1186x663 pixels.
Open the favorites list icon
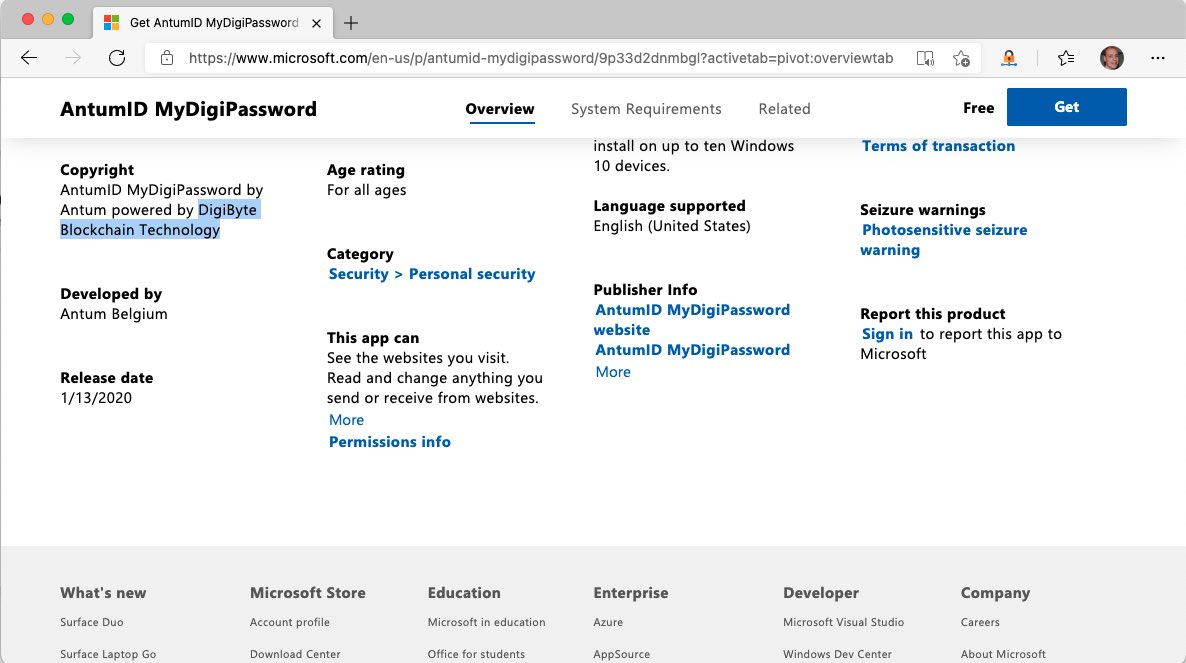pyautogui.click(x=1066, y=58)
